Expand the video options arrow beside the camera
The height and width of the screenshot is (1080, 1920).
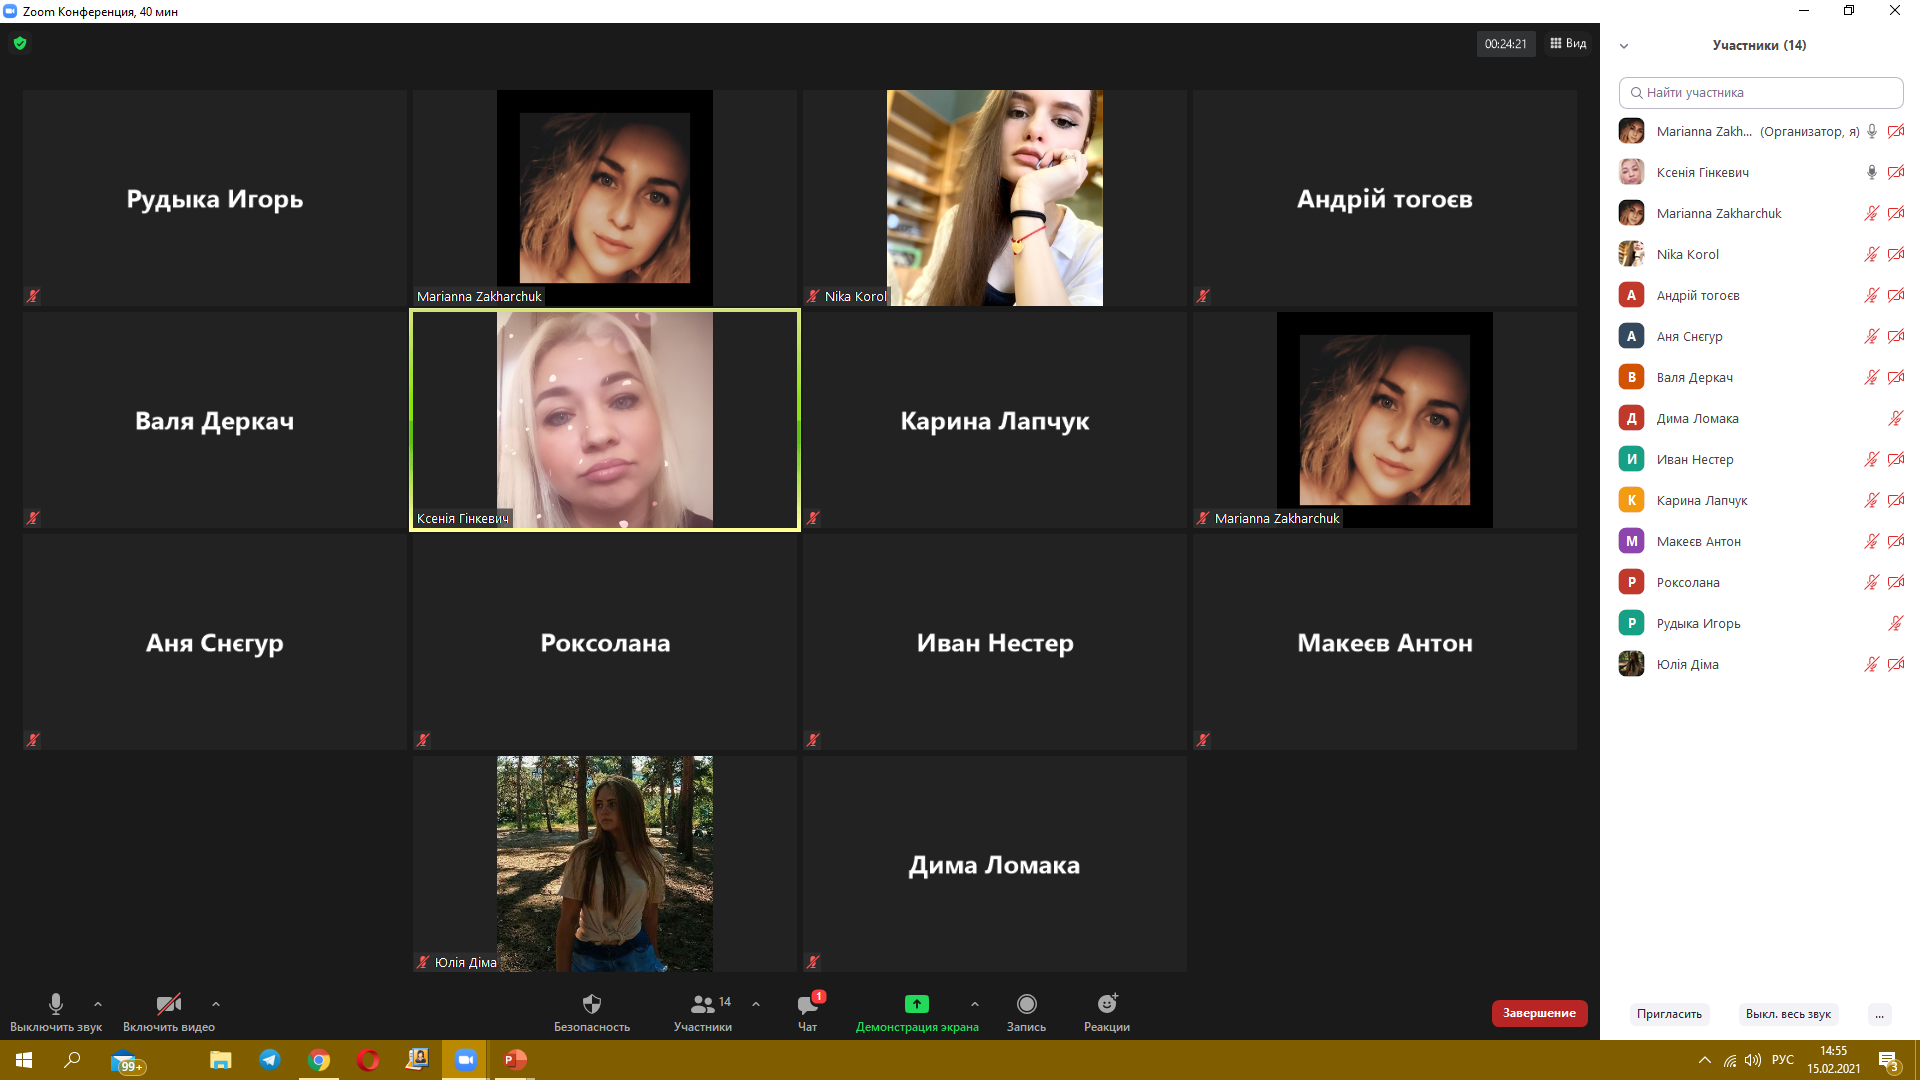coord(216,1004)
